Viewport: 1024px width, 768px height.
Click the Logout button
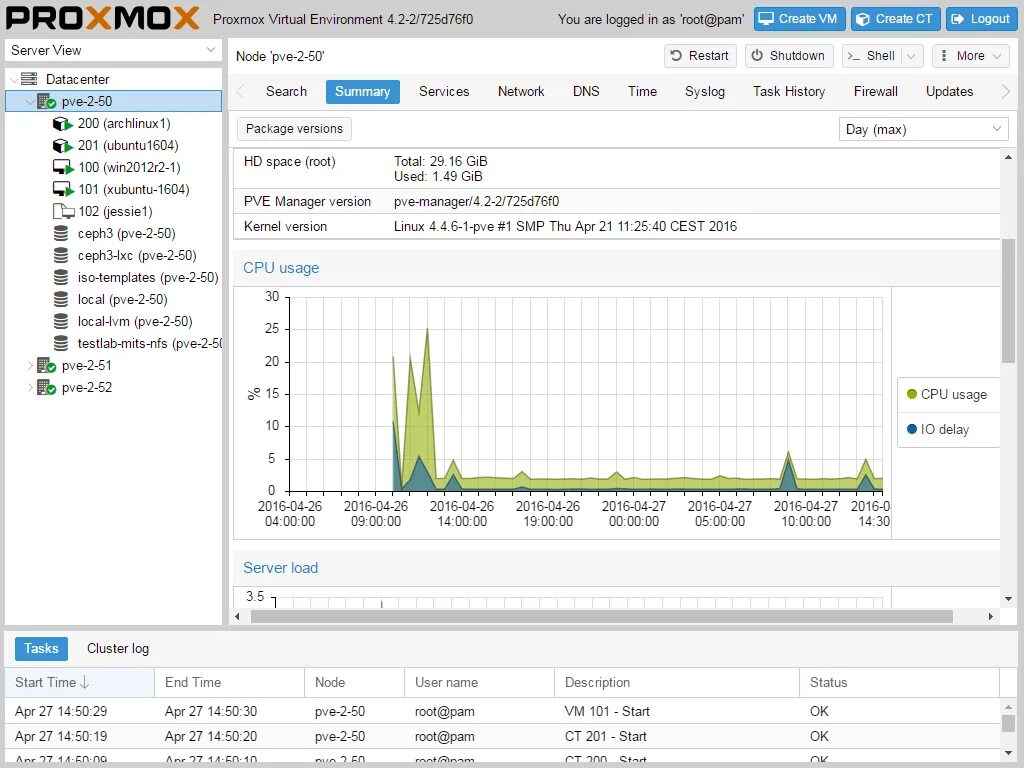pos(982,19)
